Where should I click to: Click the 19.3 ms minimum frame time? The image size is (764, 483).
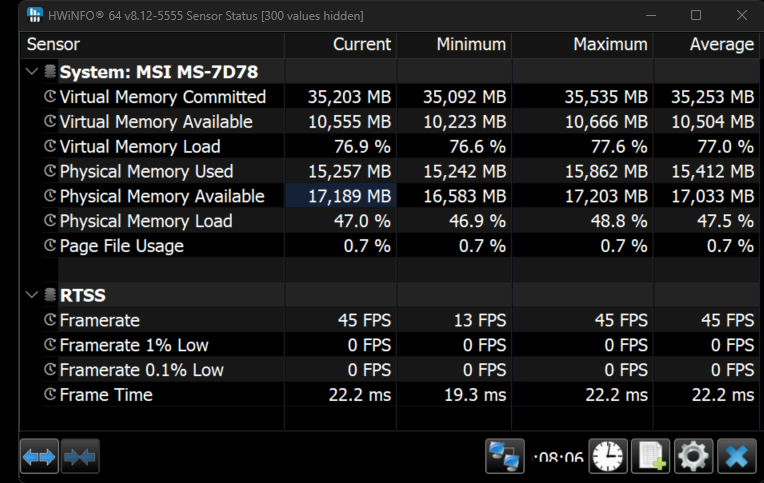point(475,395)
